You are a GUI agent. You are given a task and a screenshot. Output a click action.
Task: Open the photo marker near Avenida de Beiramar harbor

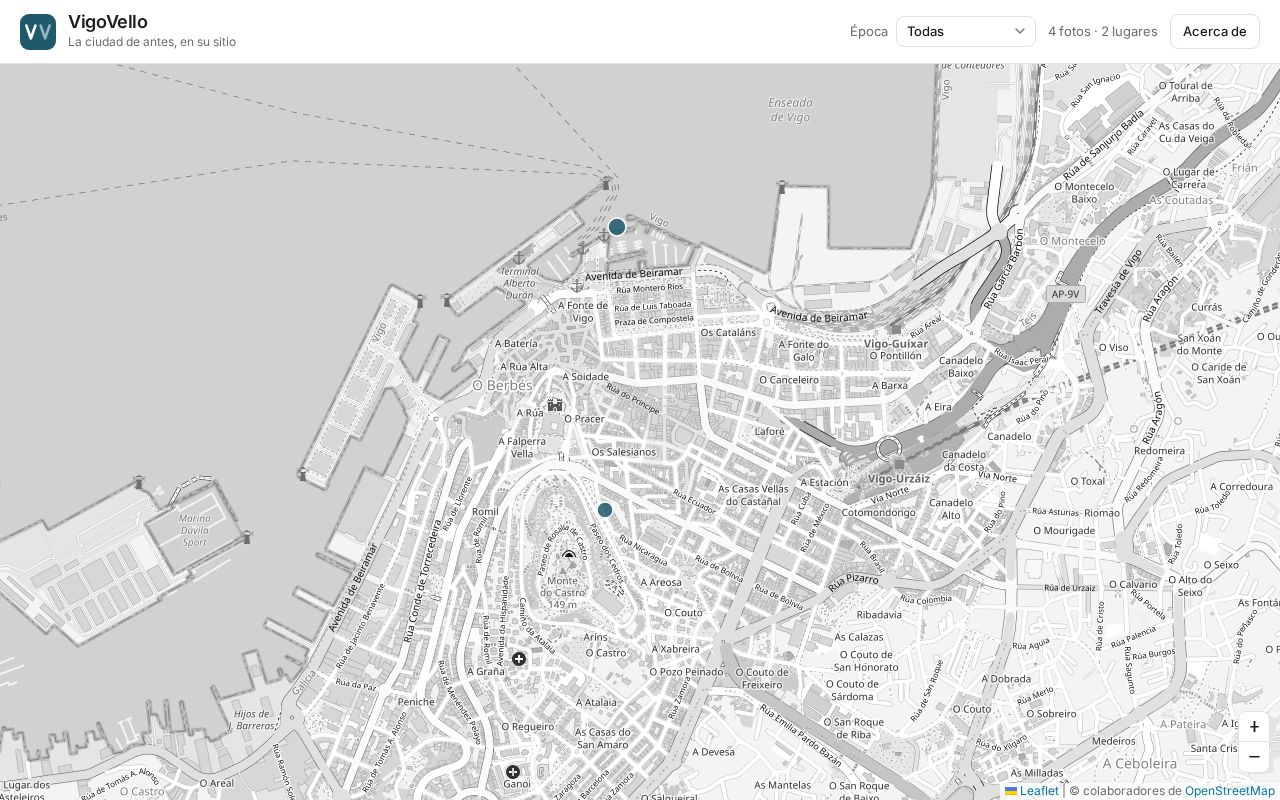click(x=617, y=227)
